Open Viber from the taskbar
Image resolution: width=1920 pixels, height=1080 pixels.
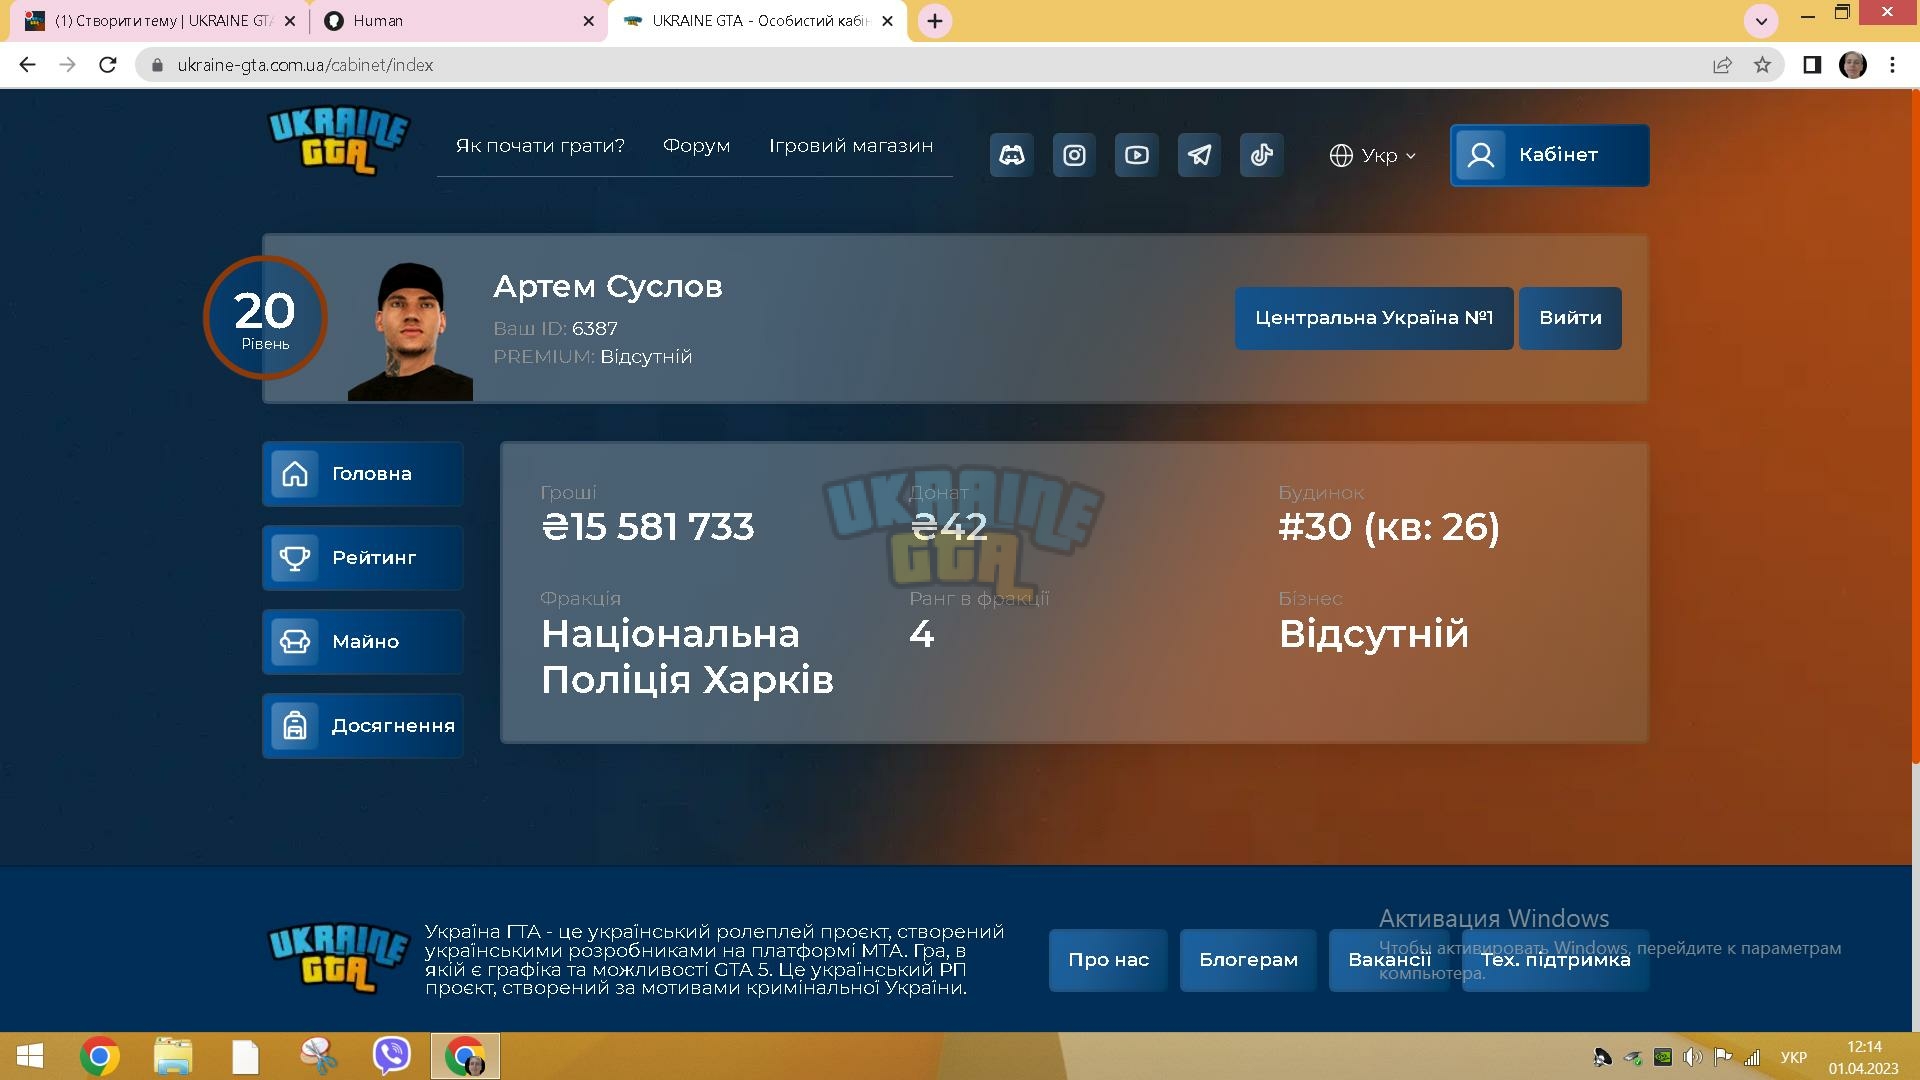point(391,1056)
